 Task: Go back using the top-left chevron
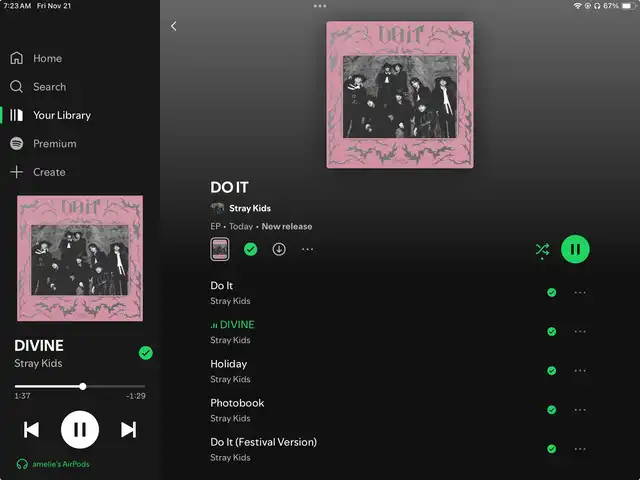(x=173, y=26)
